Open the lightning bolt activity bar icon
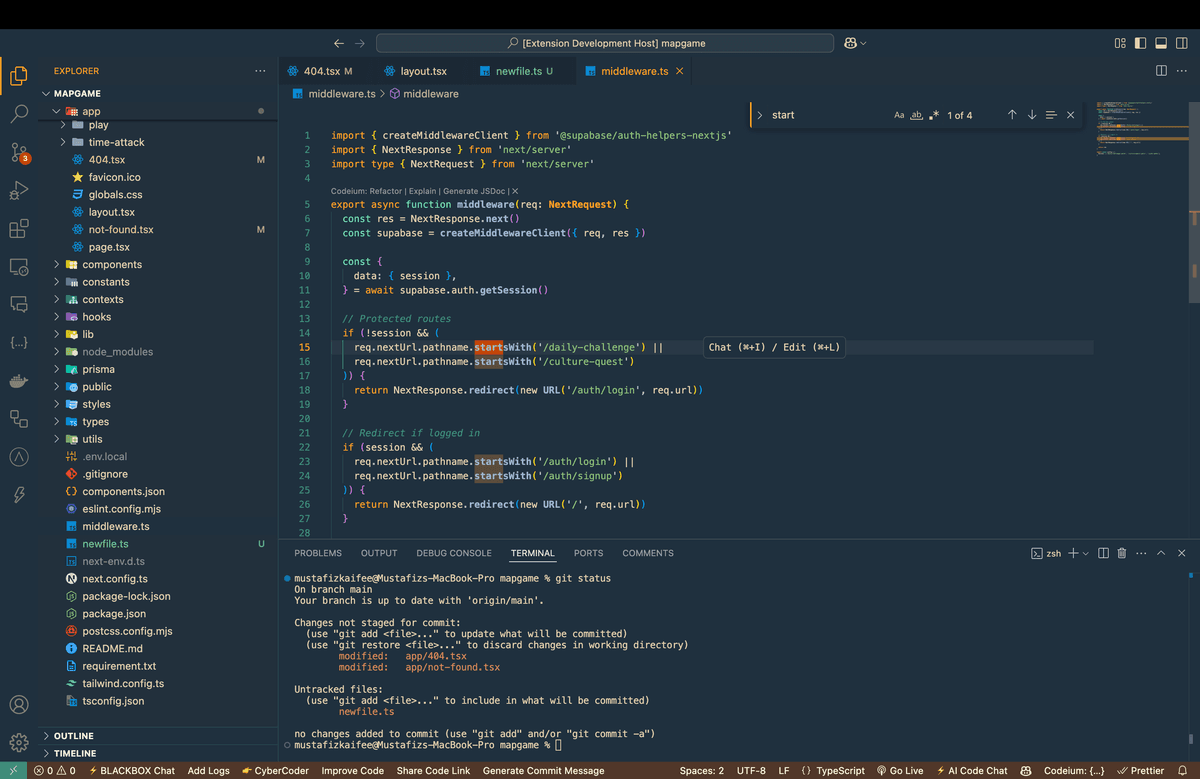This screenshot has height=779, width=1200. (18, 495)
